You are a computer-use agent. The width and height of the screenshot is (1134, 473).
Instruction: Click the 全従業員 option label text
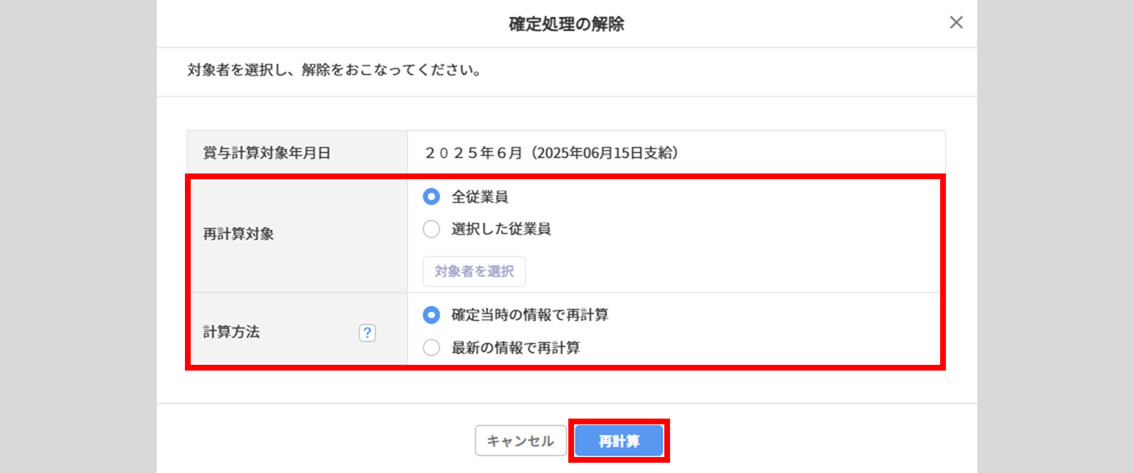(x=480, y=197)
